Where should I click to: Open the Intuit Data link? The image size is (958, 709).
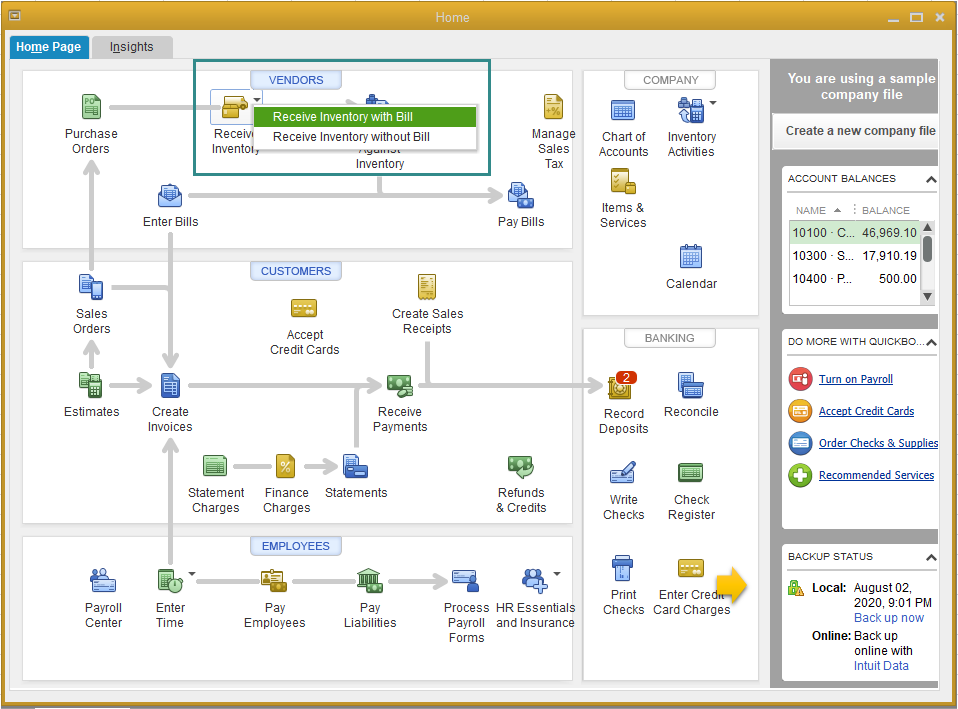coord(881,666)
